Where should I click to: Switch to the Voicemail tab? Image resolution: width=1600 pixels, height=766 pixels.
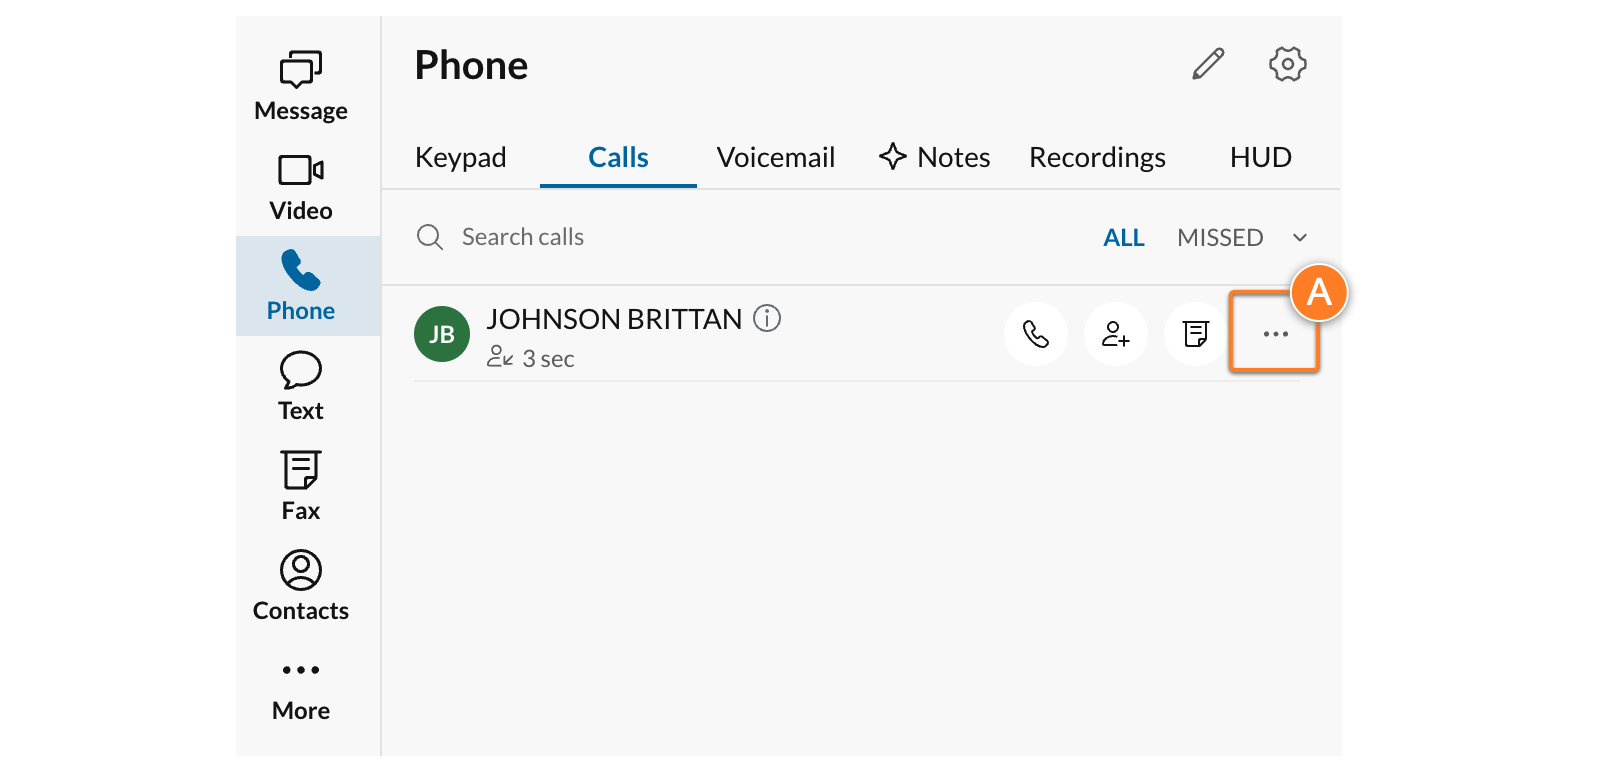(776, 157)
